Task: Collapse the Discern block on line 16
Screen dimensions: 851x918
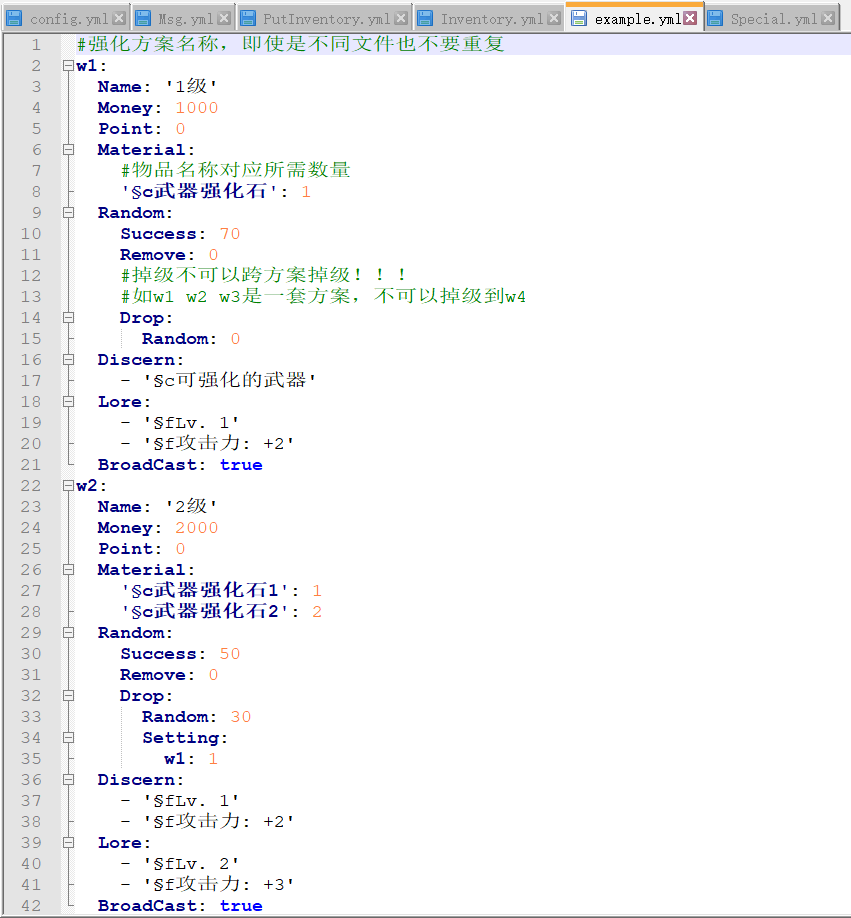Action: (68, 360)
